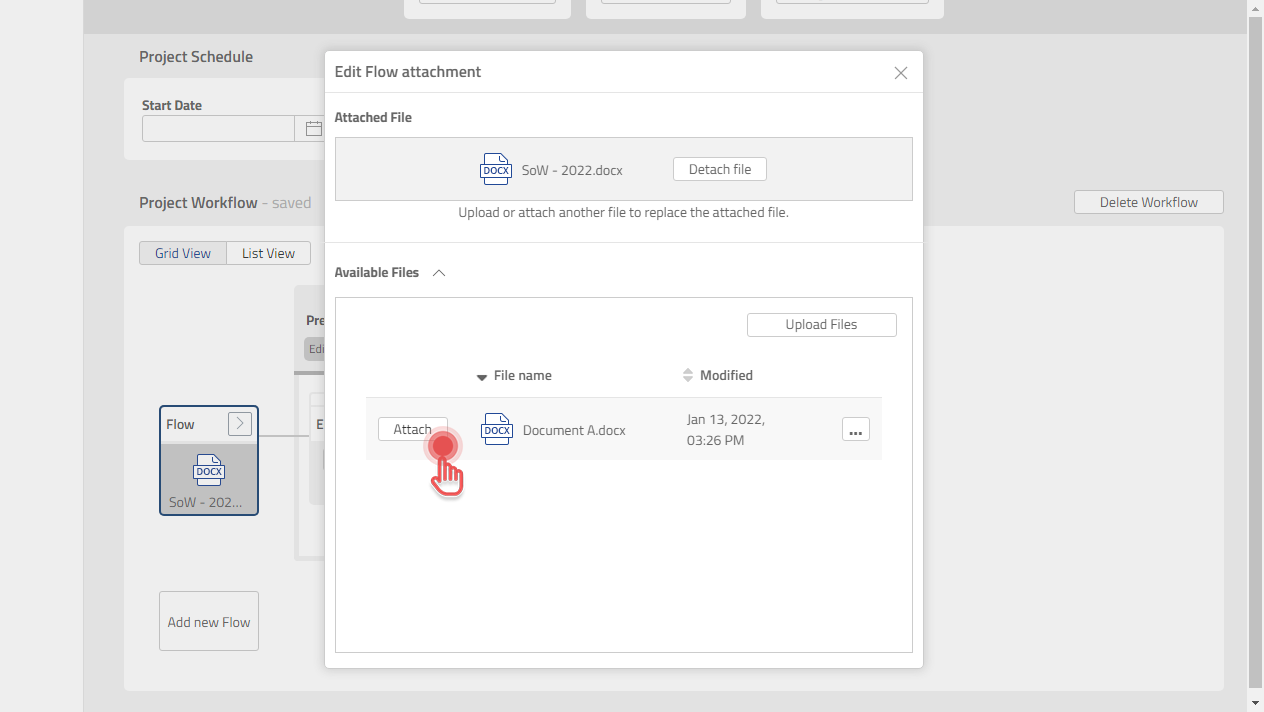Click the scrollbar down arrow
This screenshot has height=712, width=1264.
1256,701
